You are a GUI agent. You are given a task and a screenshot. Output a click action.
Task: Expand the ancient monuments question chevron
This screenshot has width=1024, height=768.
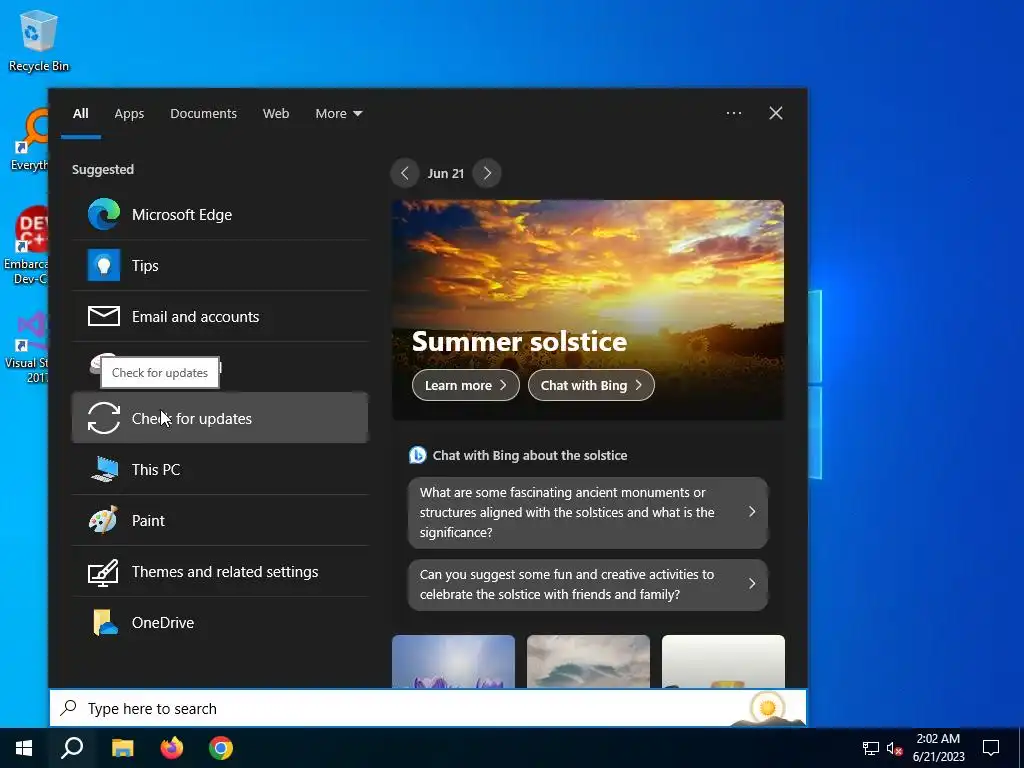(752, 511)
